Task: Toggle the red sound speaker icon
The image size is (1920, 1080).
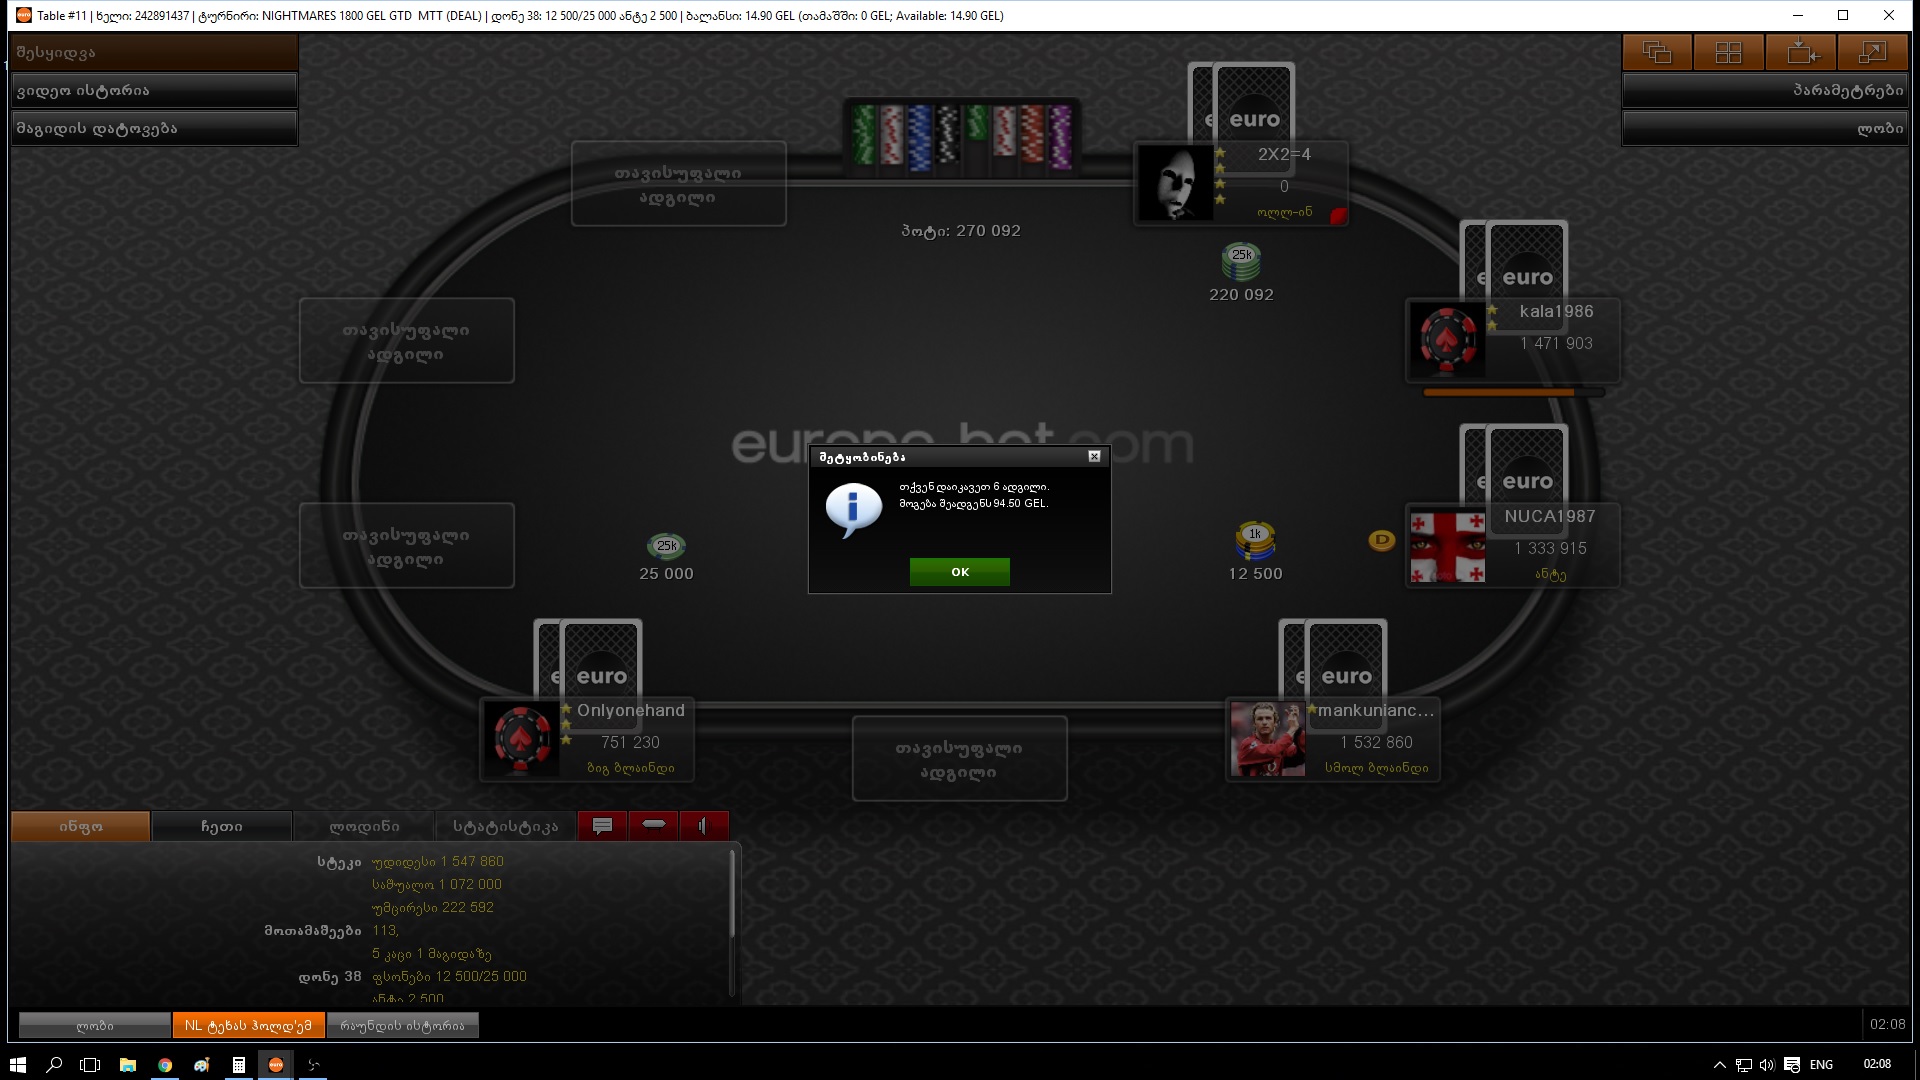Action: [704, 826]
